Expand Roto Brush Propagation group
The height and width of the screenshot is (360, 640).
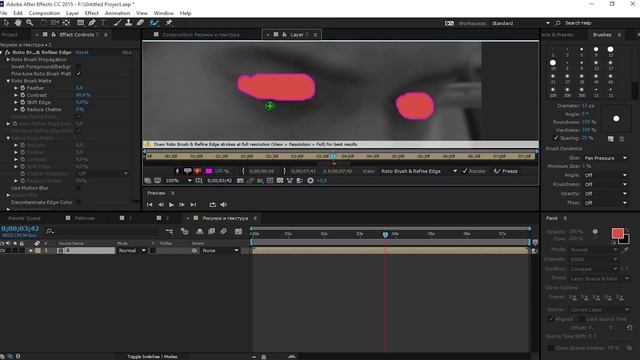8,60
